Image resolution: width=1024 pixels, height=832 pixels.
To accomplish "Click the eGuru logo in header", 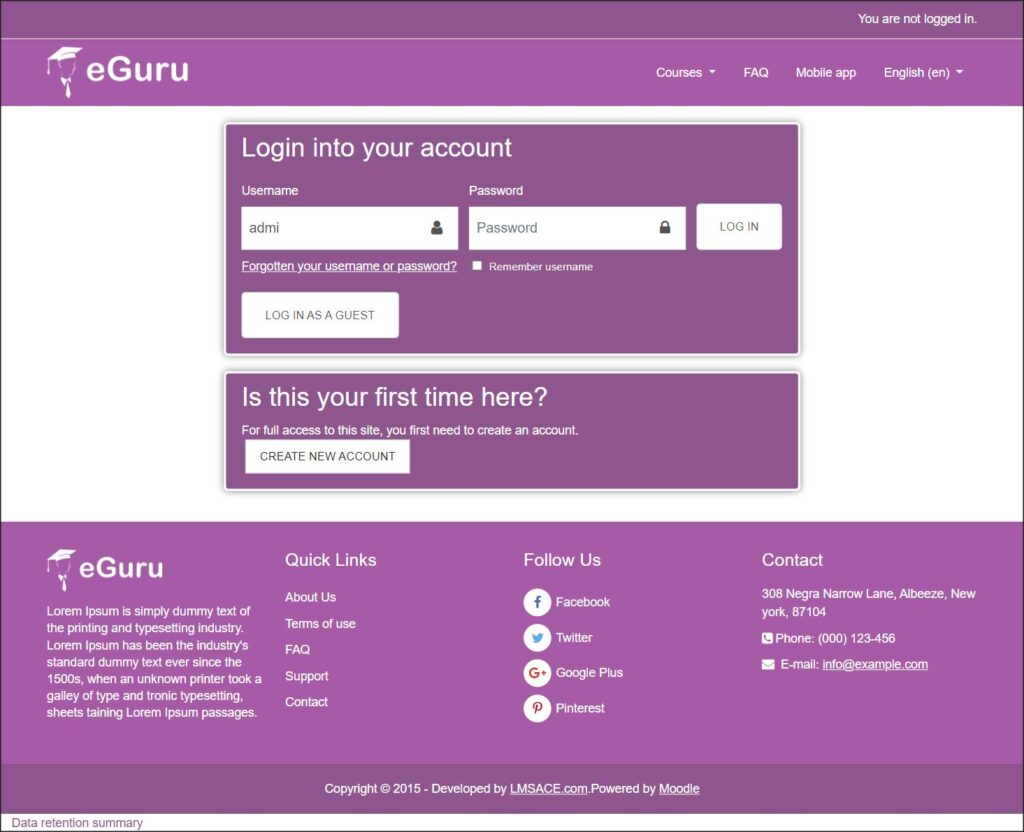I will 117,71.
